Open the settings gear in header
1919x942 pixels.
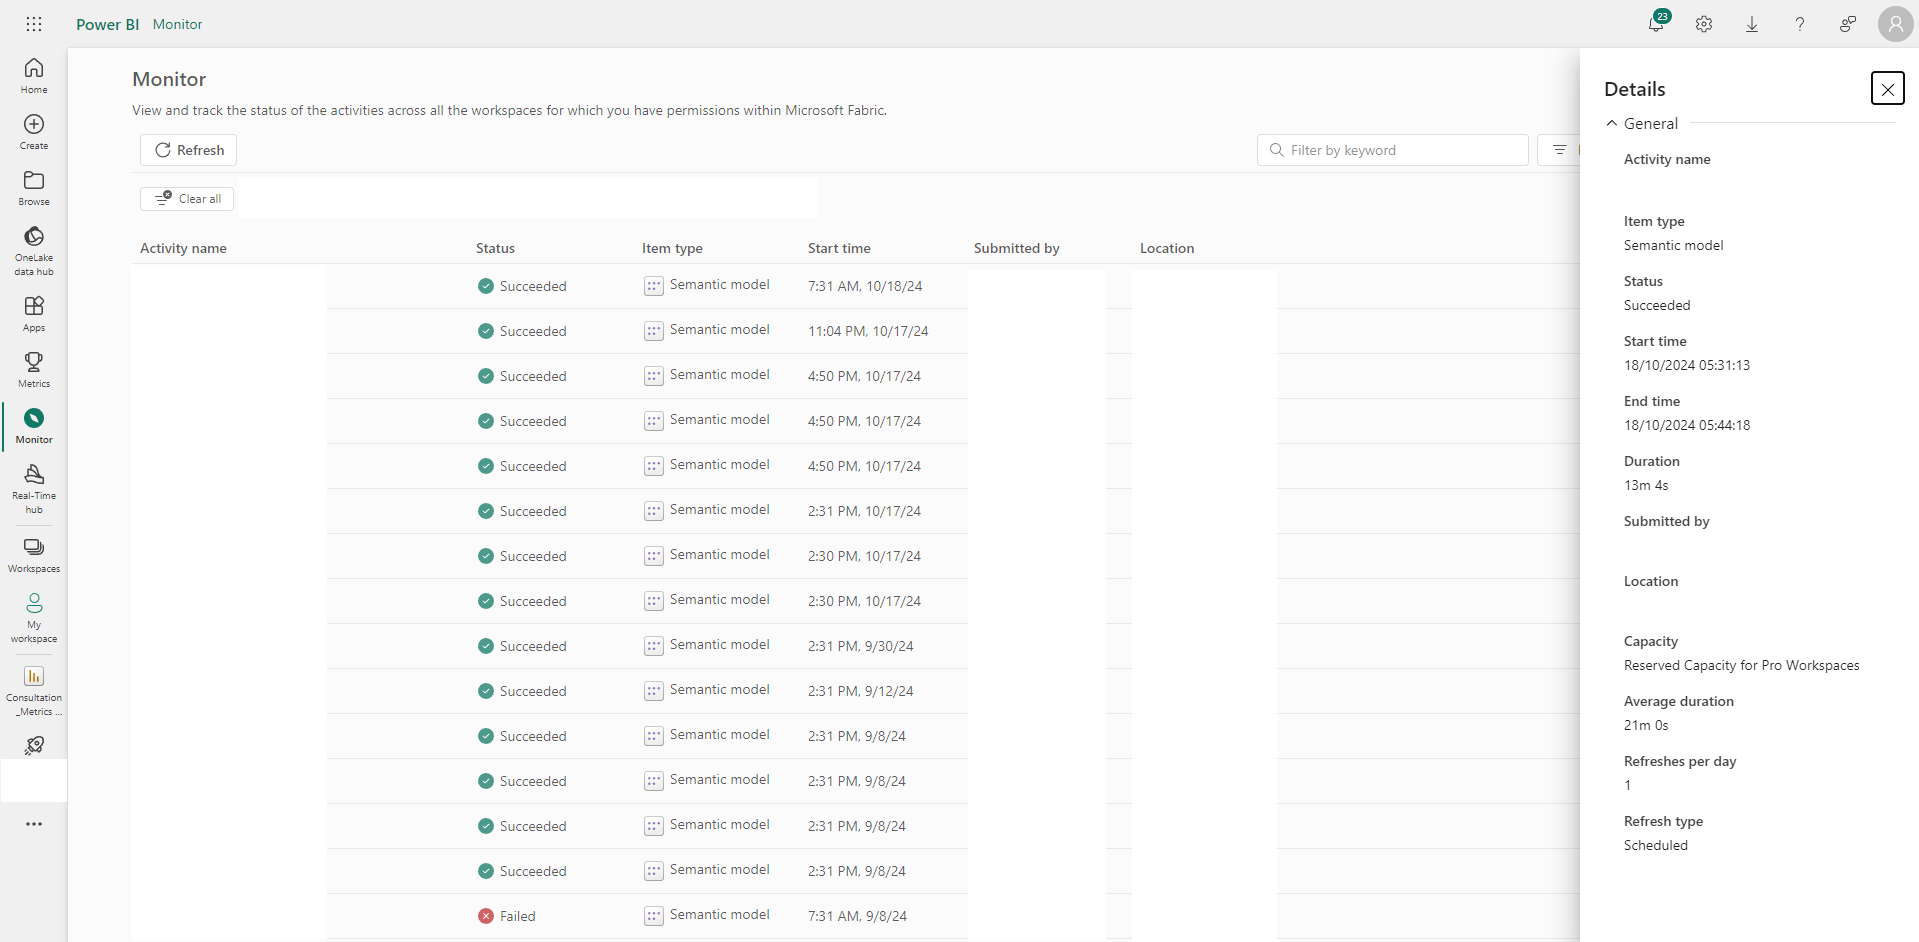coord(1704,24)
